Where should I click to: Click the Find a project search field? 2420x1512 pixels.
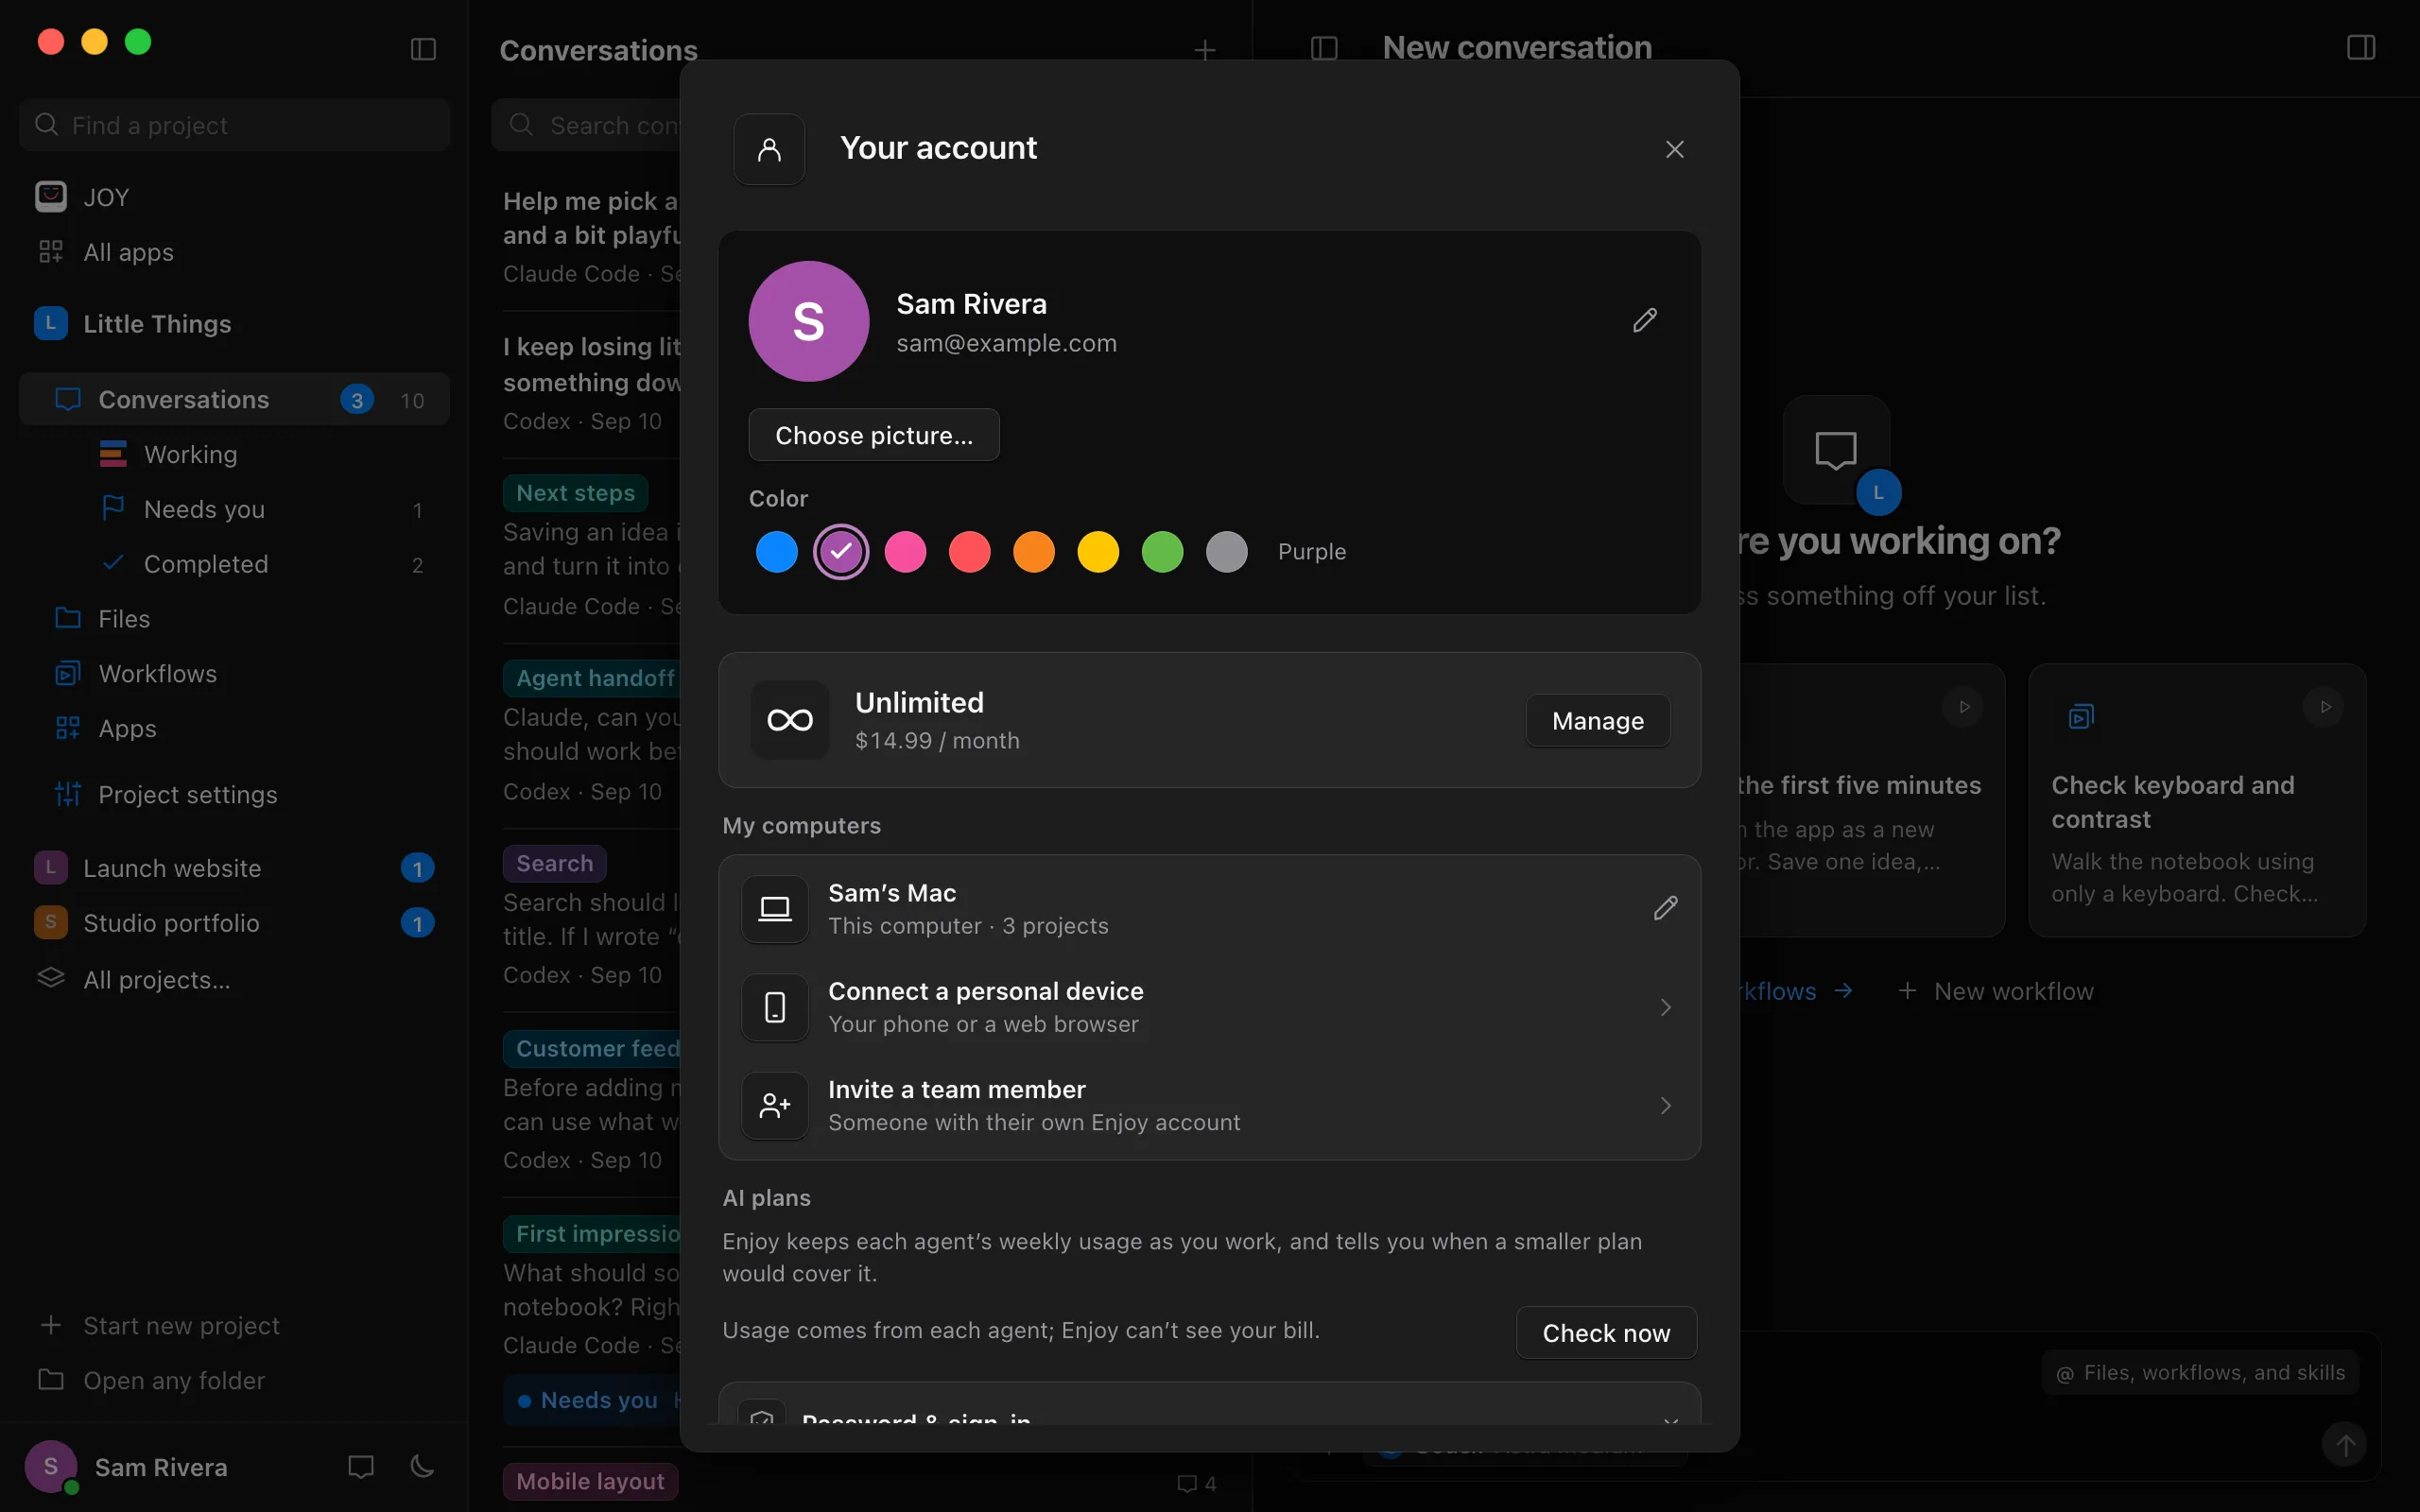[234, 125]
